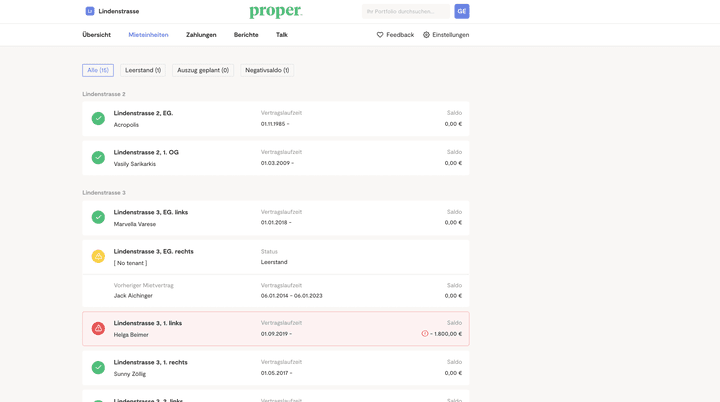
Task: Select the Alle (16) filter
Action: tap(98, 70)
